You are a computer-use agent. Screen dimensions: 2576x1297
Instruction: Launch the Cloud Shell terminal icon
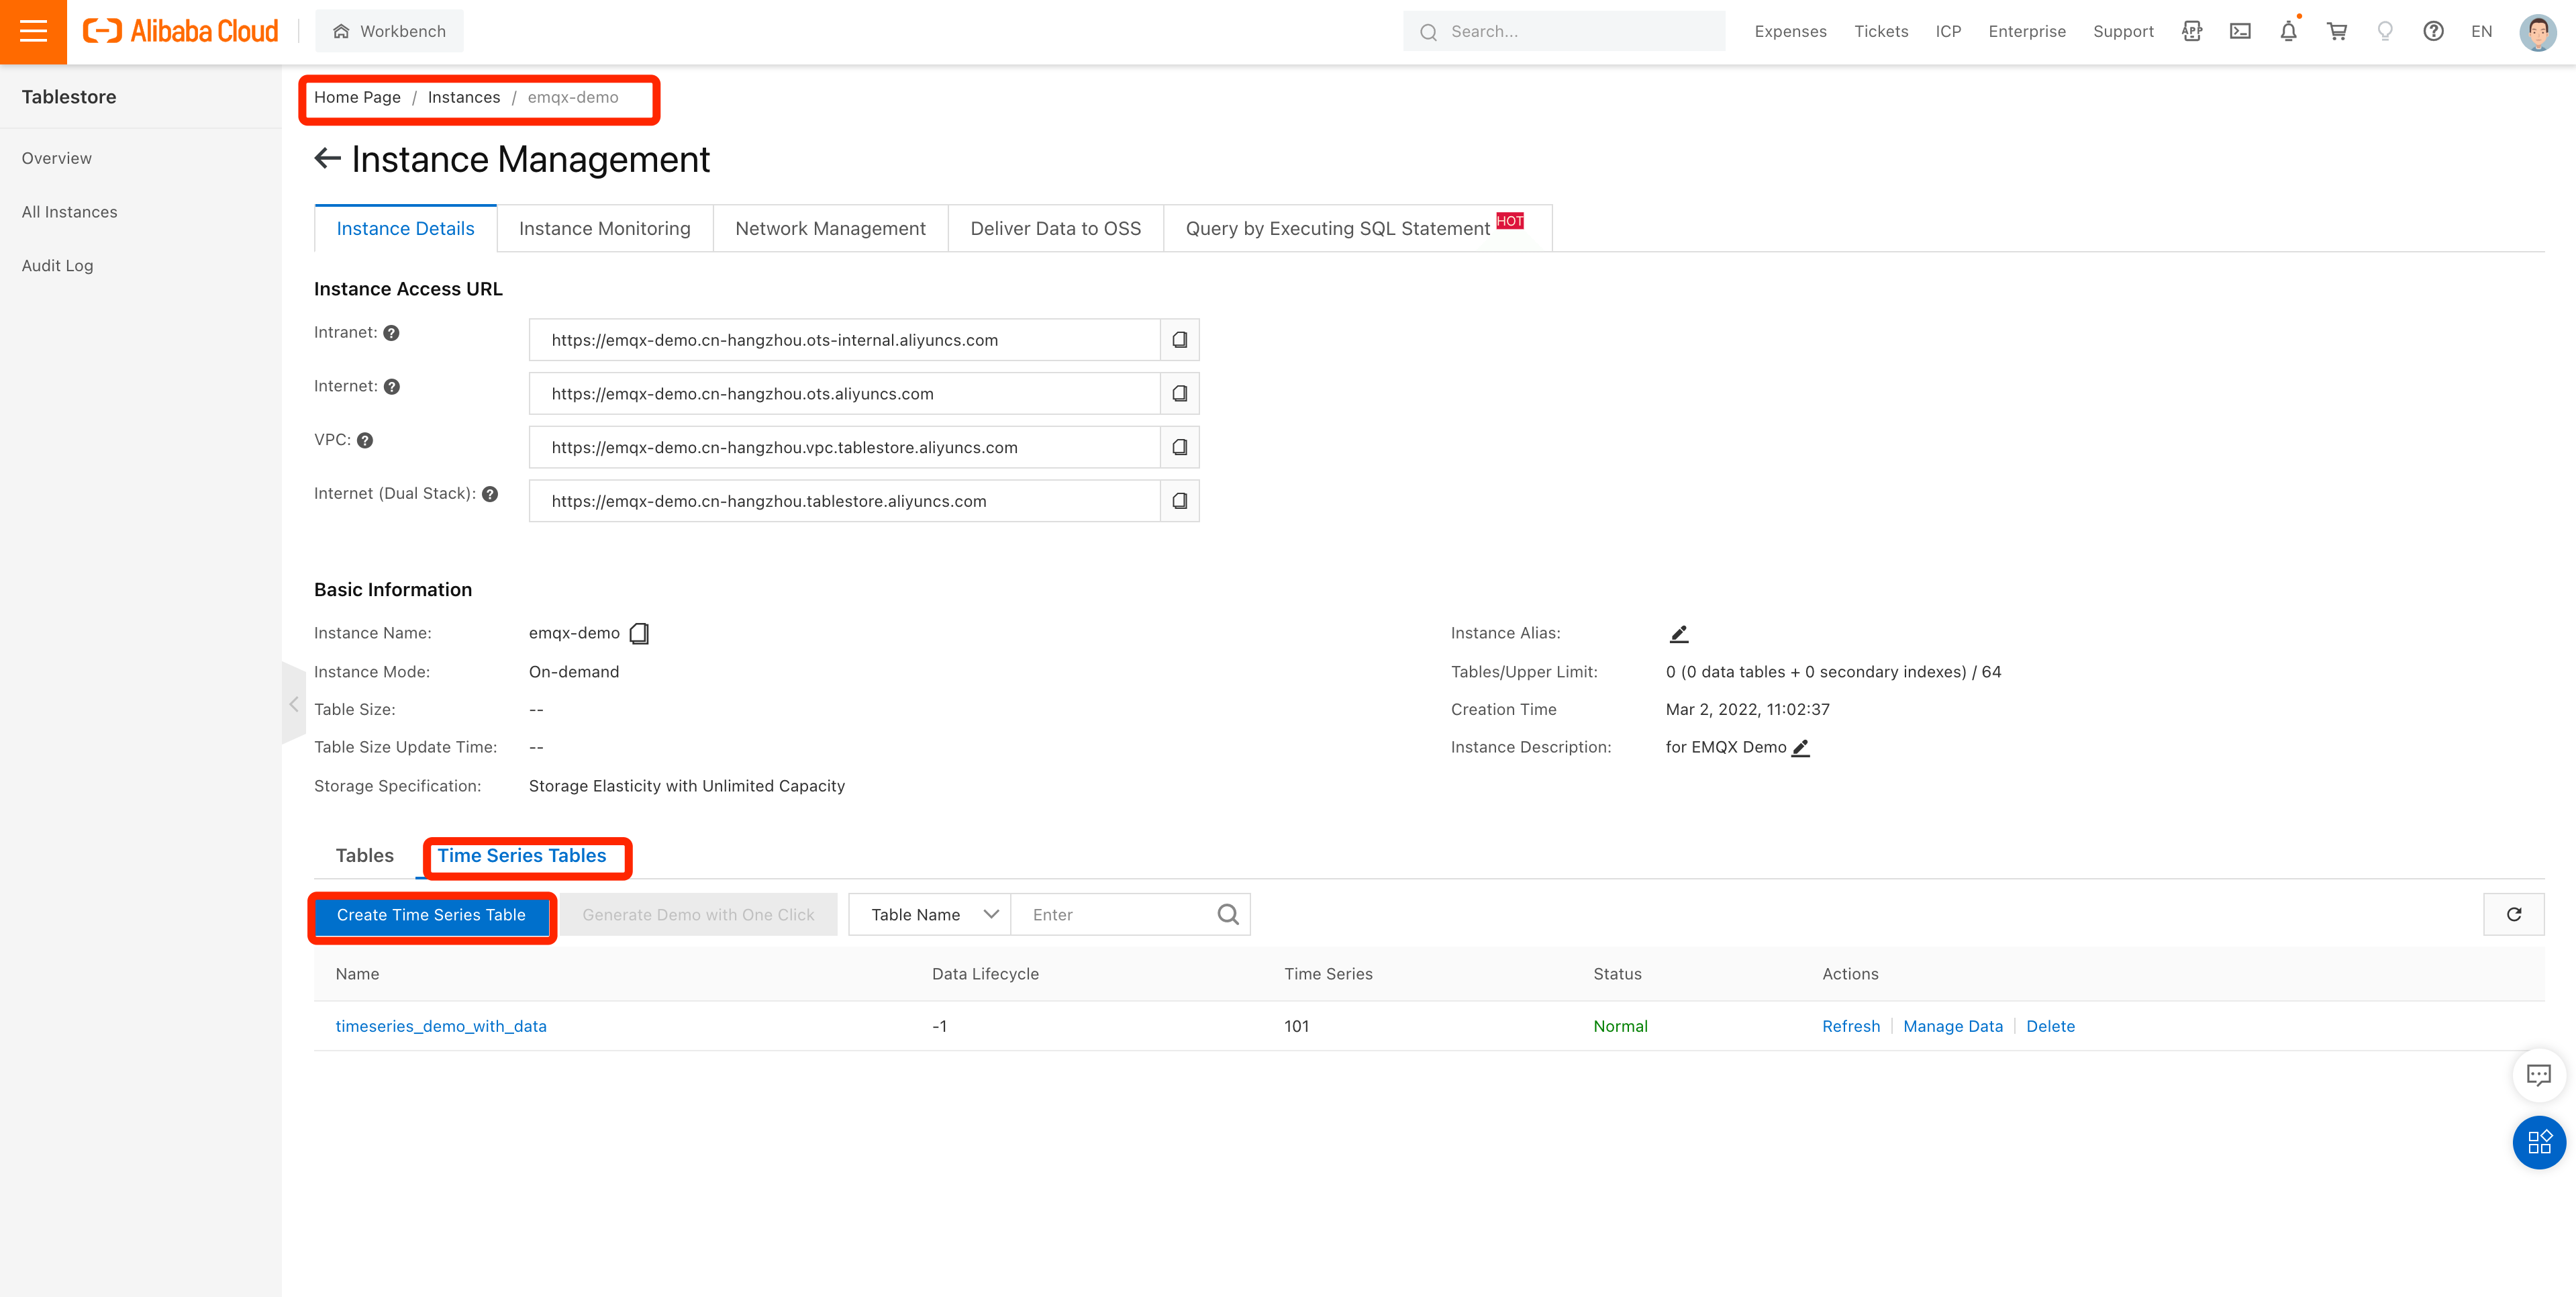(x=2240, y=31)
